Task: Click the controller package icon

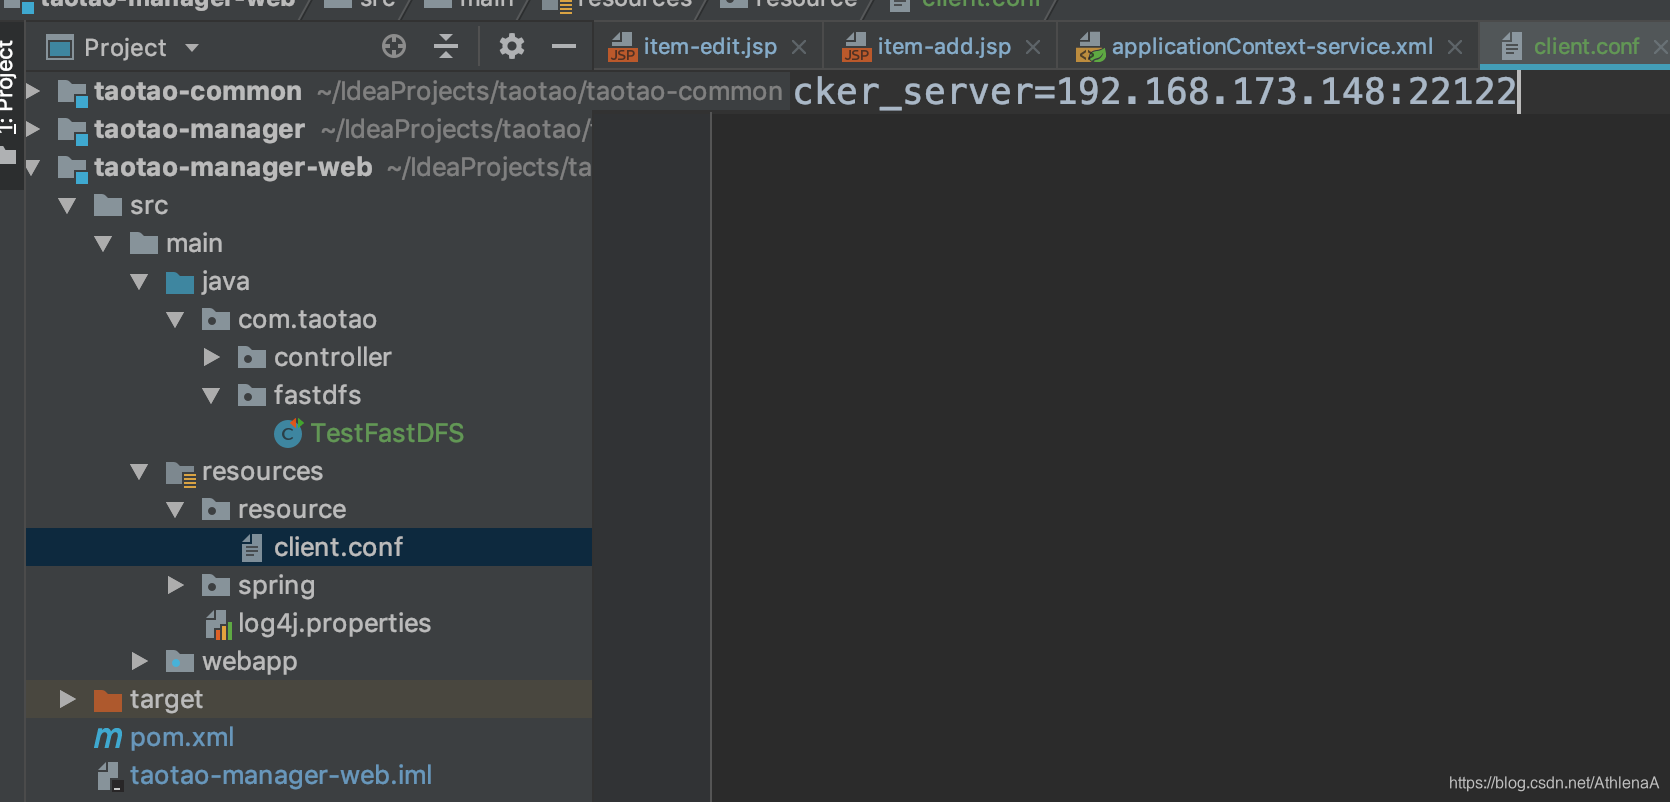Action: tap(252, 358)
